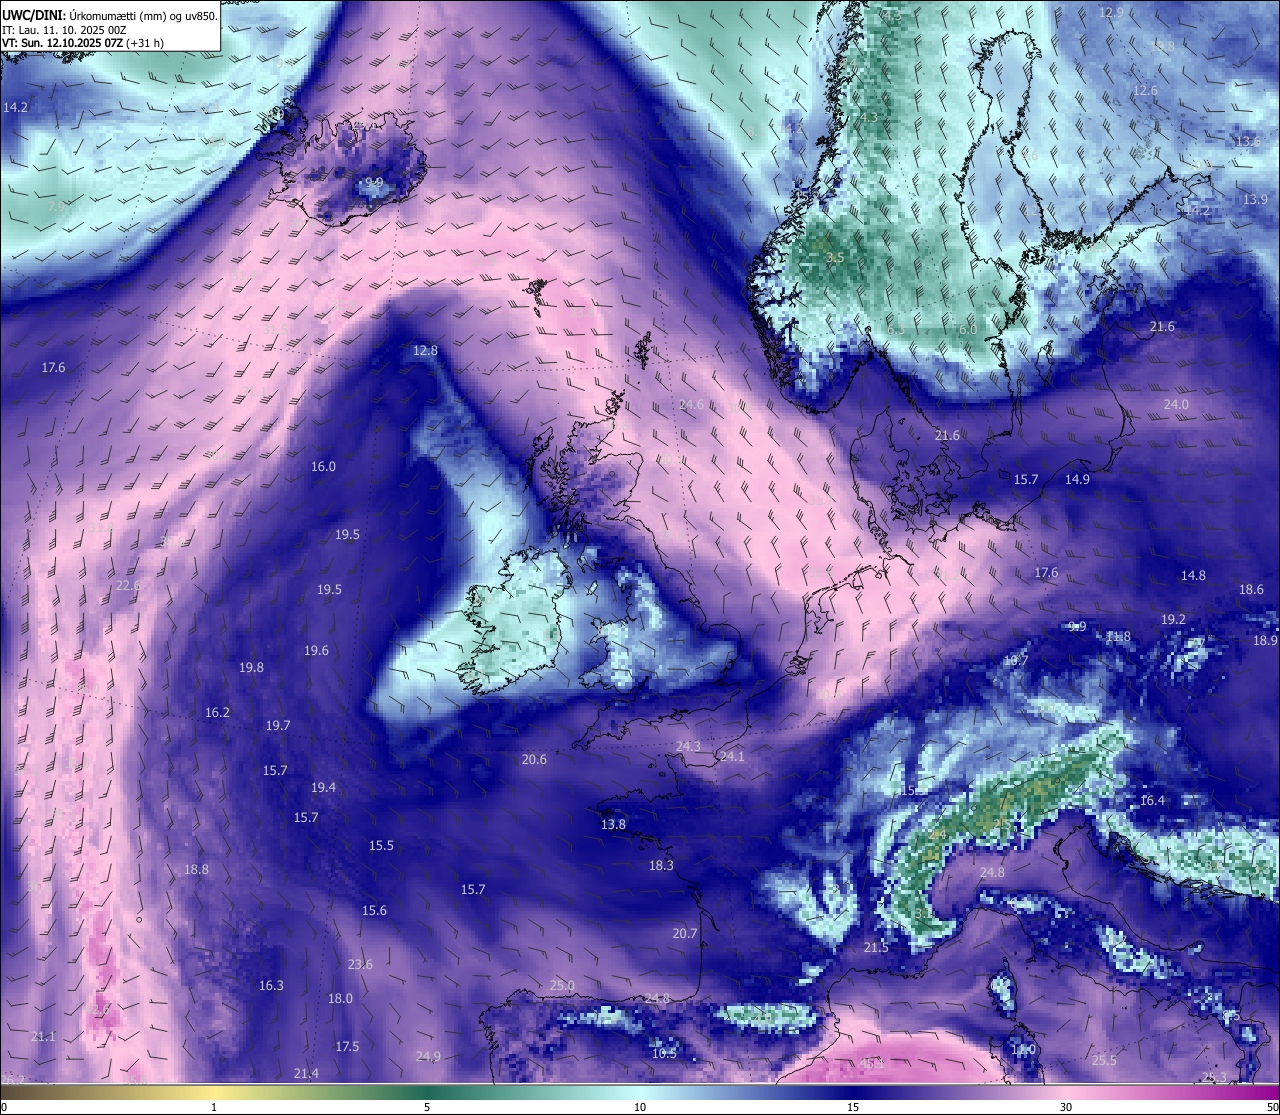The height and width of the screenshot is (1115, 1280).
Task: Click the 14.9 value near Poland coast
Action: tap(1077, 480)
